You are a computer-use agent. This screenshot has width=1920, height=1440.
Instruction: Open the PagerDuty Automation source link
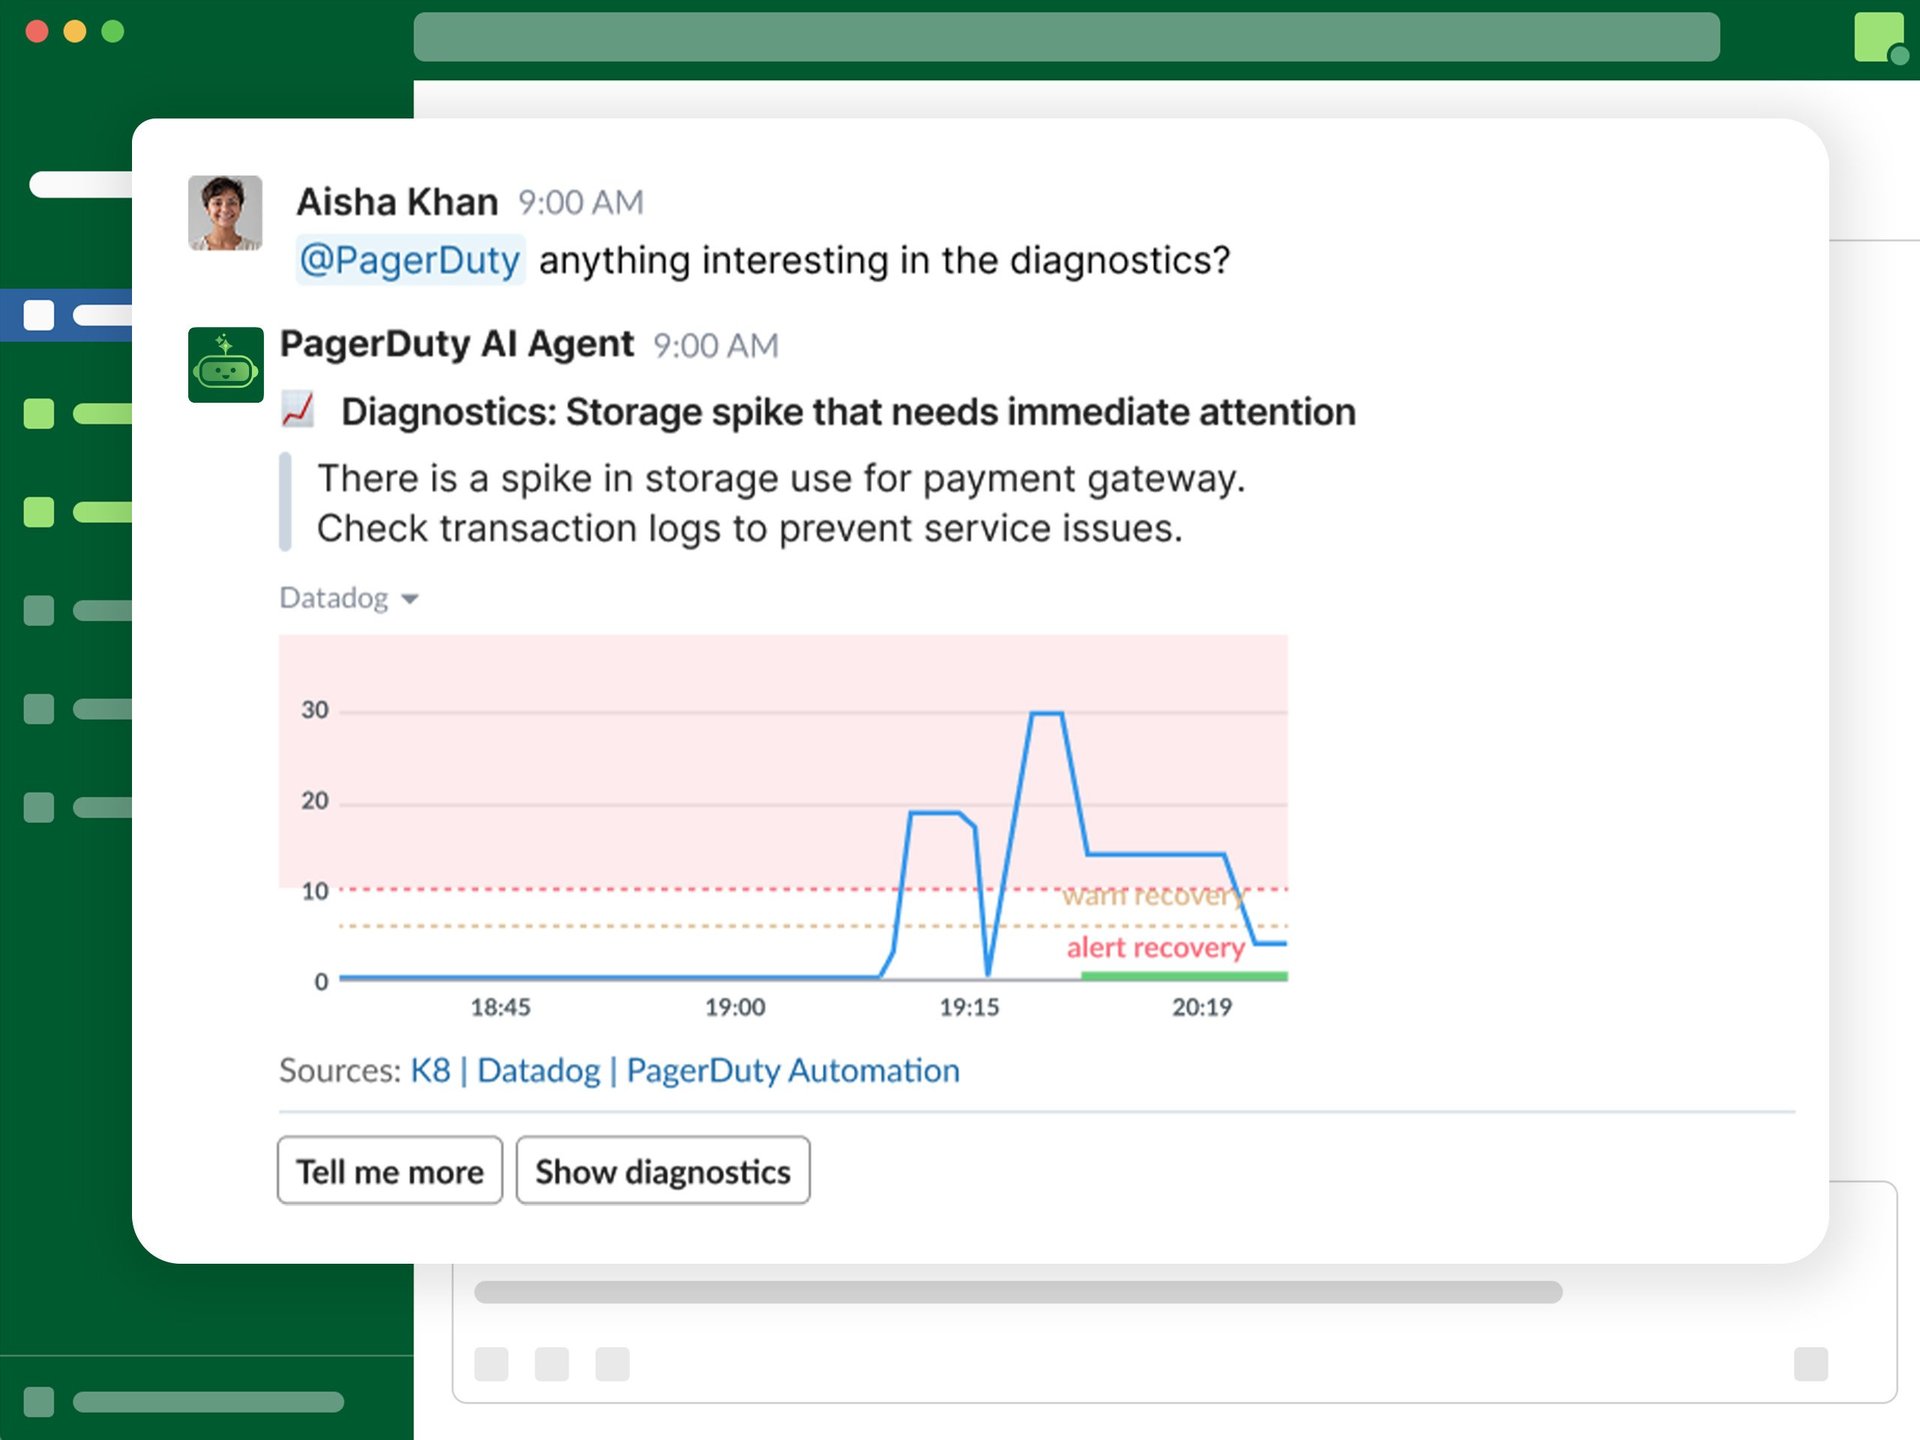coord(792,1070)
